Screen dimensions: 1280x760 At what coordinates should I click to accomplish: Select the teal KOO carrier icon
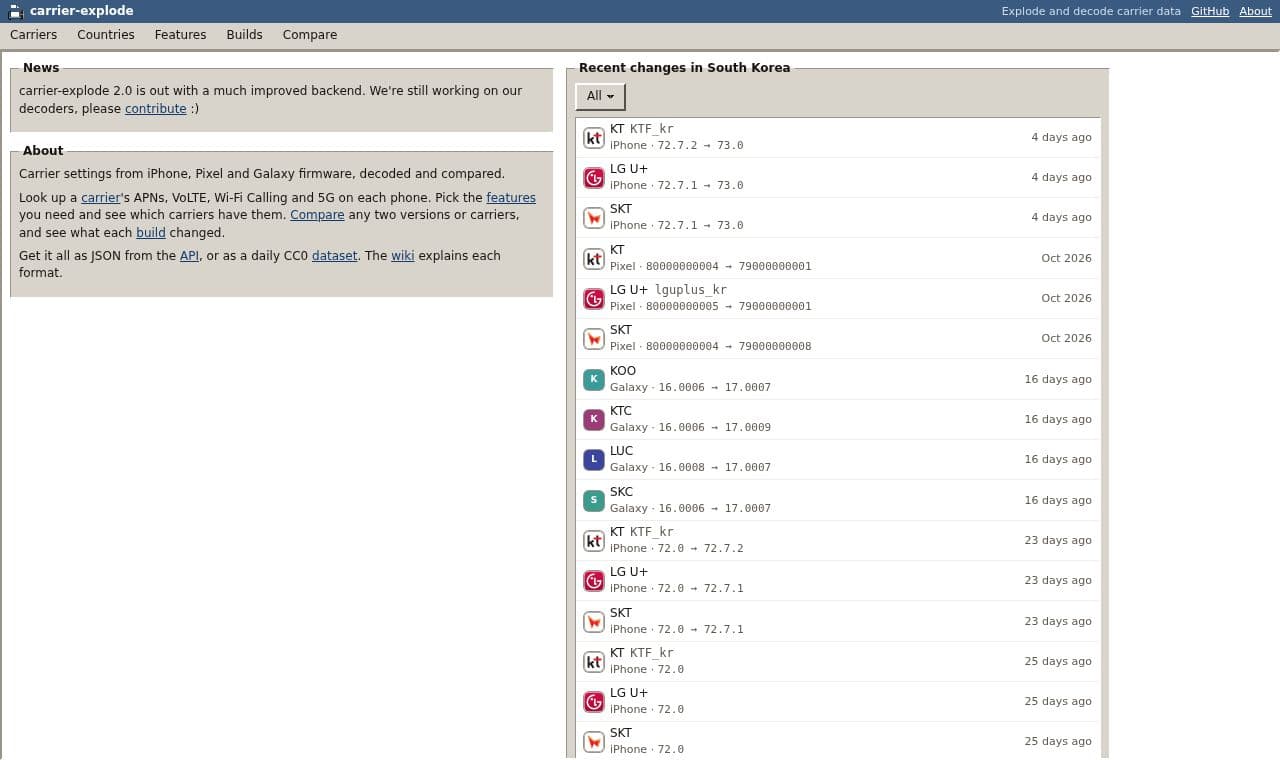pos(594,380)
